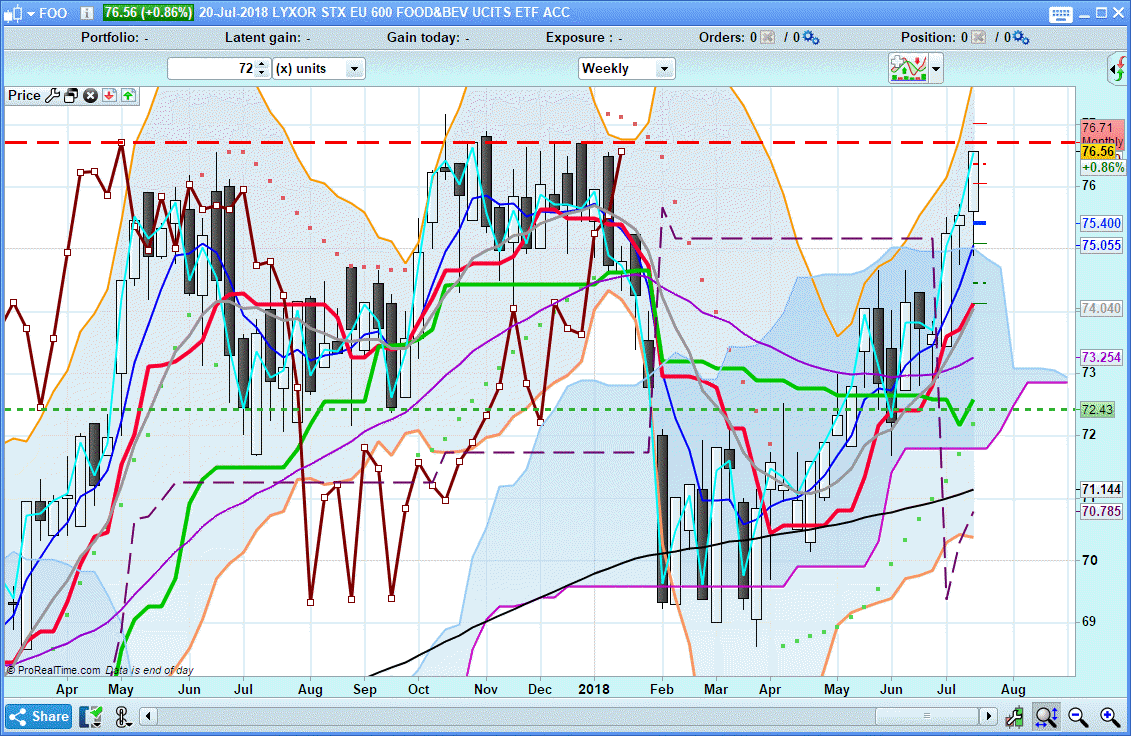Open the position settings gears
Screen dimensions: 1131x736
tap(1021, 38)
